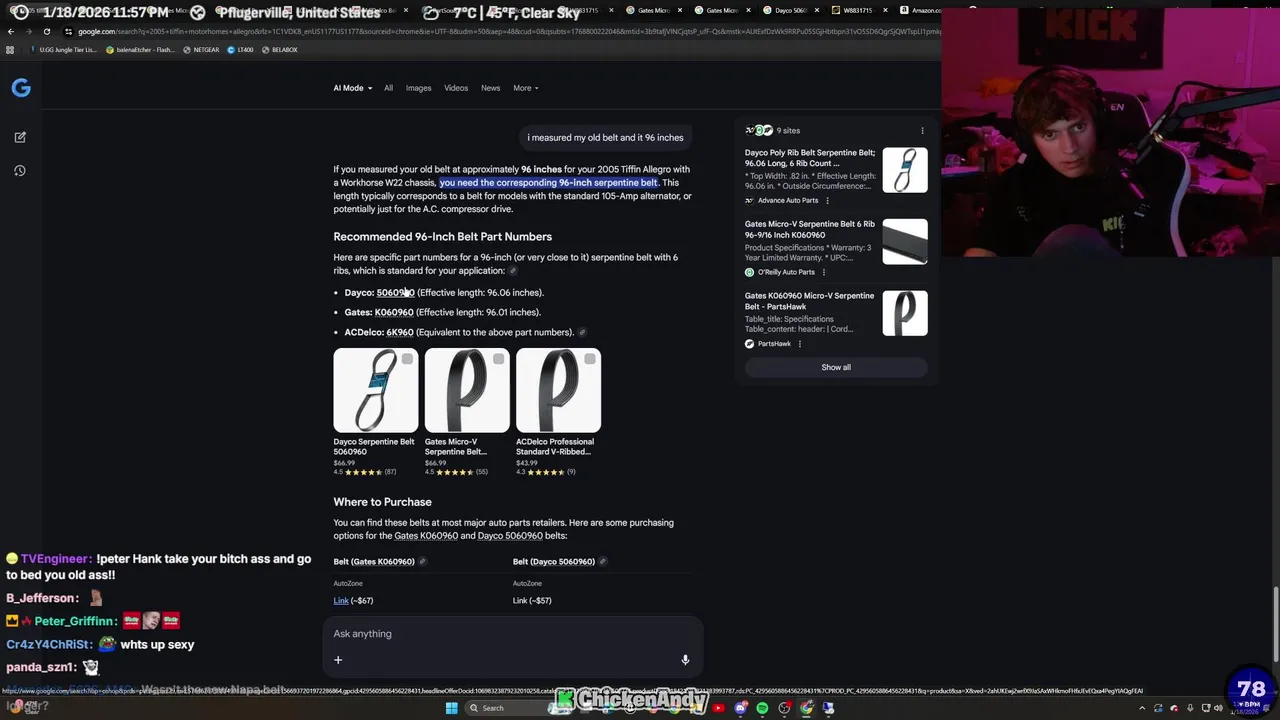
Task: Open the U.GG Jungle Tier List bookmark
Action: click(65, 50)
